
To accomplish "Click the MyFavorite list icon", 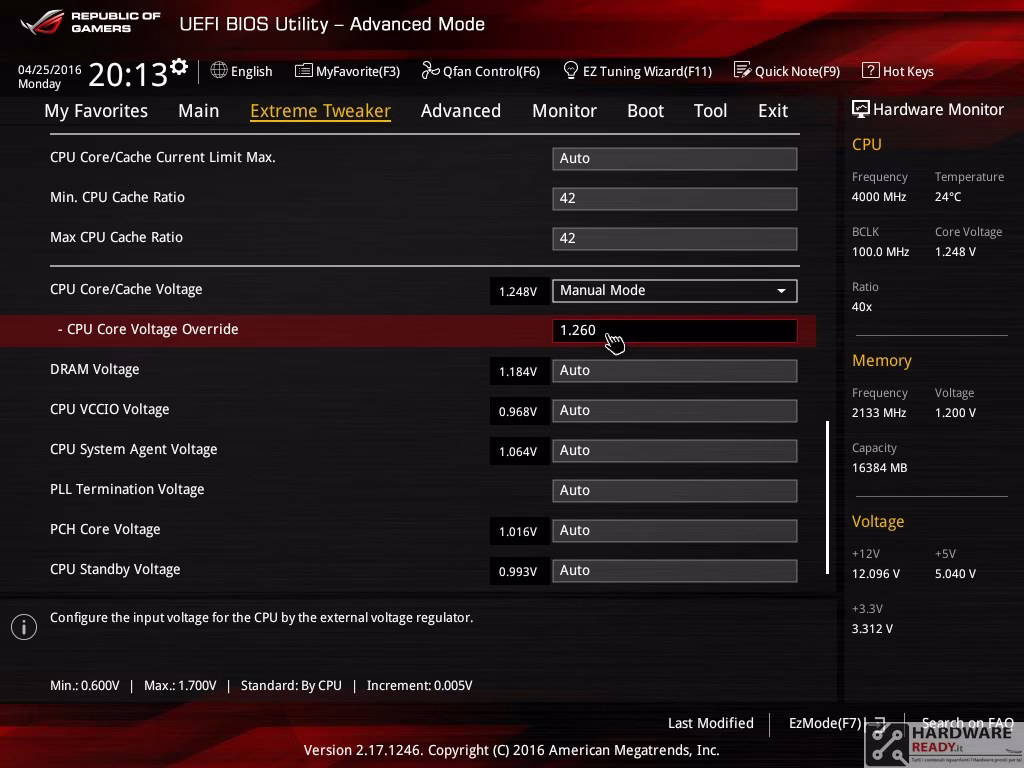I will 303,71.
